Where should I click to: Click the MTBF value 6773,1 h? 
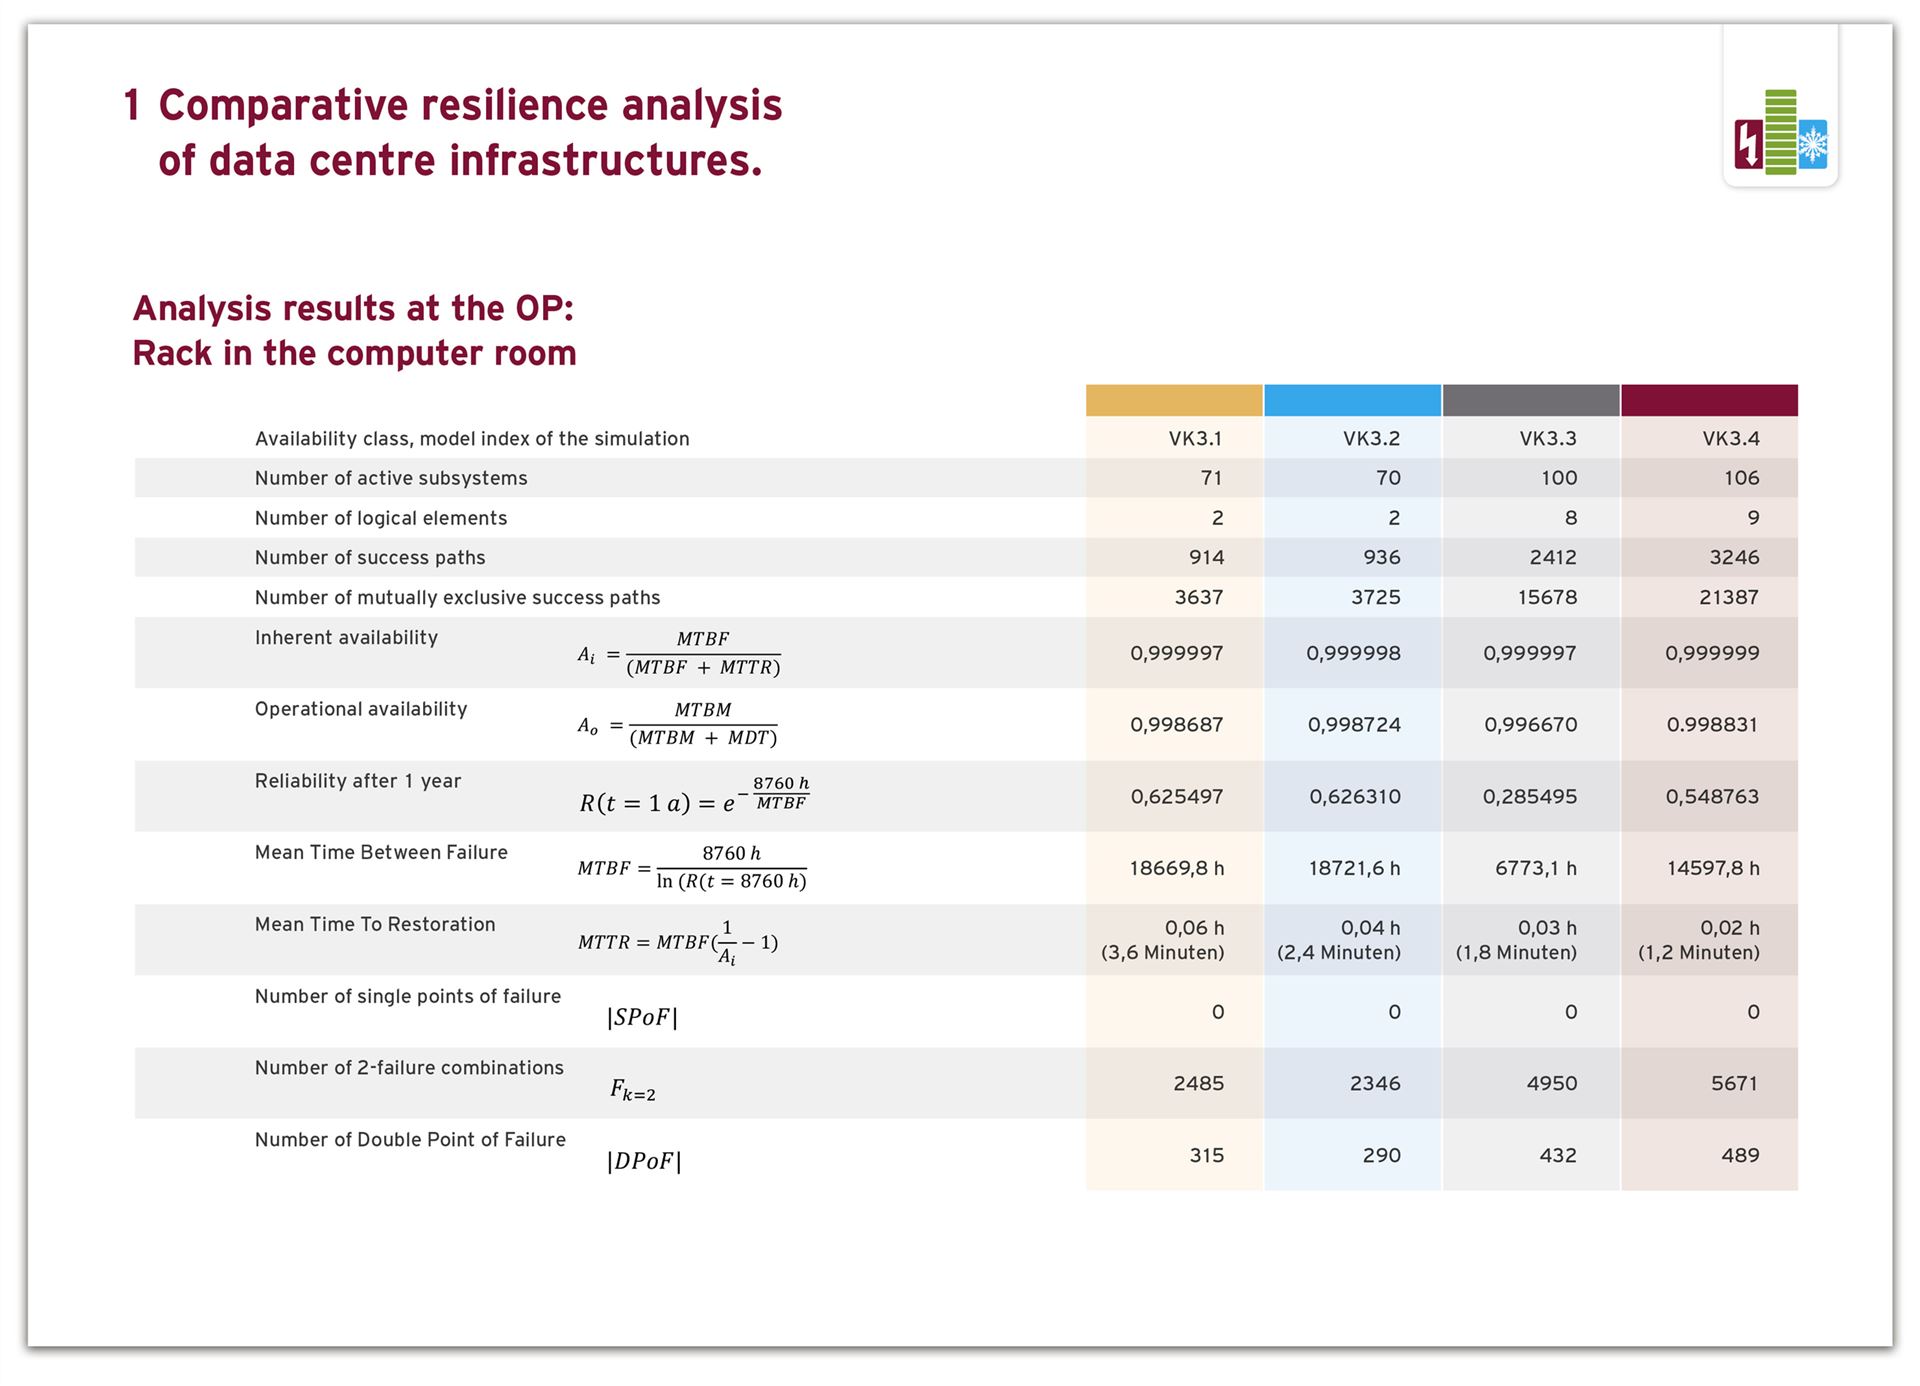pyautogui.click(x=1536, y=868)
